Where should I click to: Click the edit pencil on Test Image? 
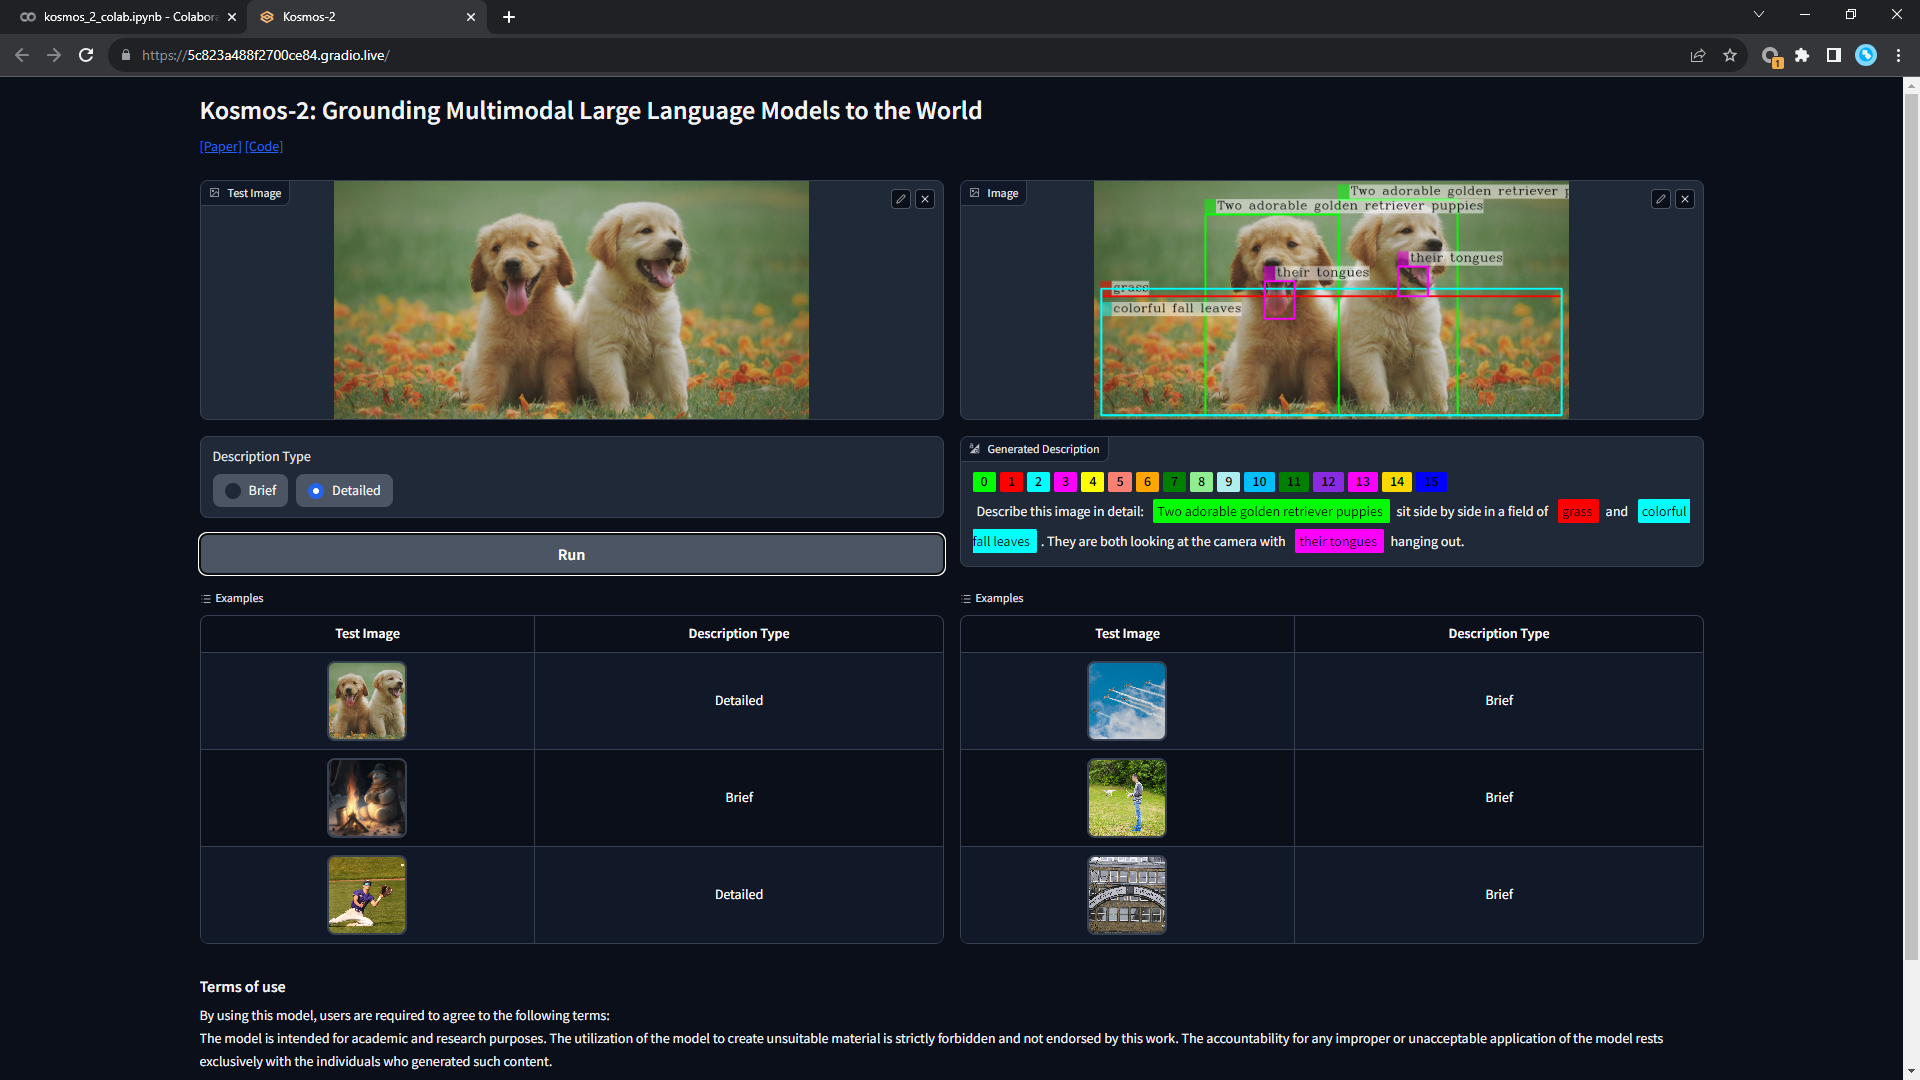pos(900,199)
